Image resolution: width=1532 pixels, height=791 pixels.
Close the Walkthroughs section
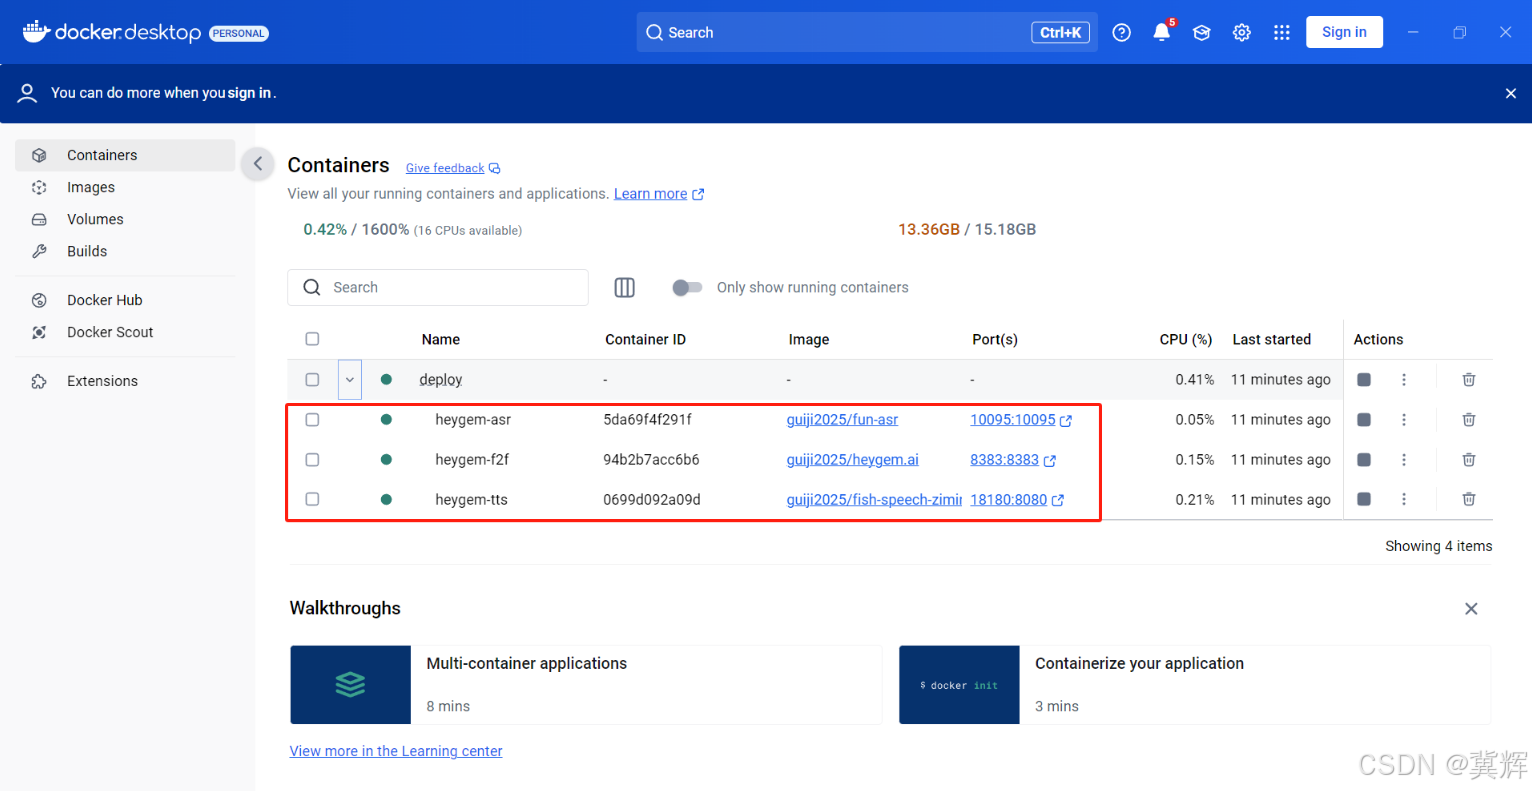[x=1471, y=609]
